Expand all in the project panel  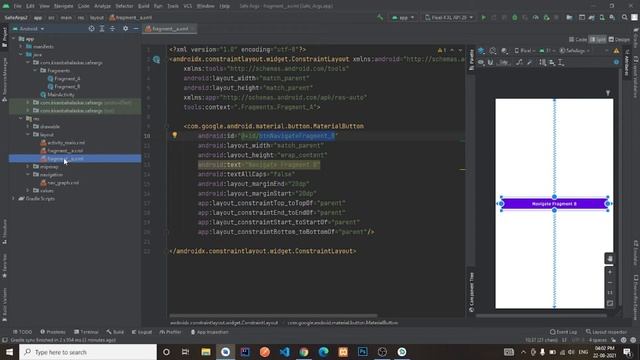pyautogui.click(x=102, y=29)
